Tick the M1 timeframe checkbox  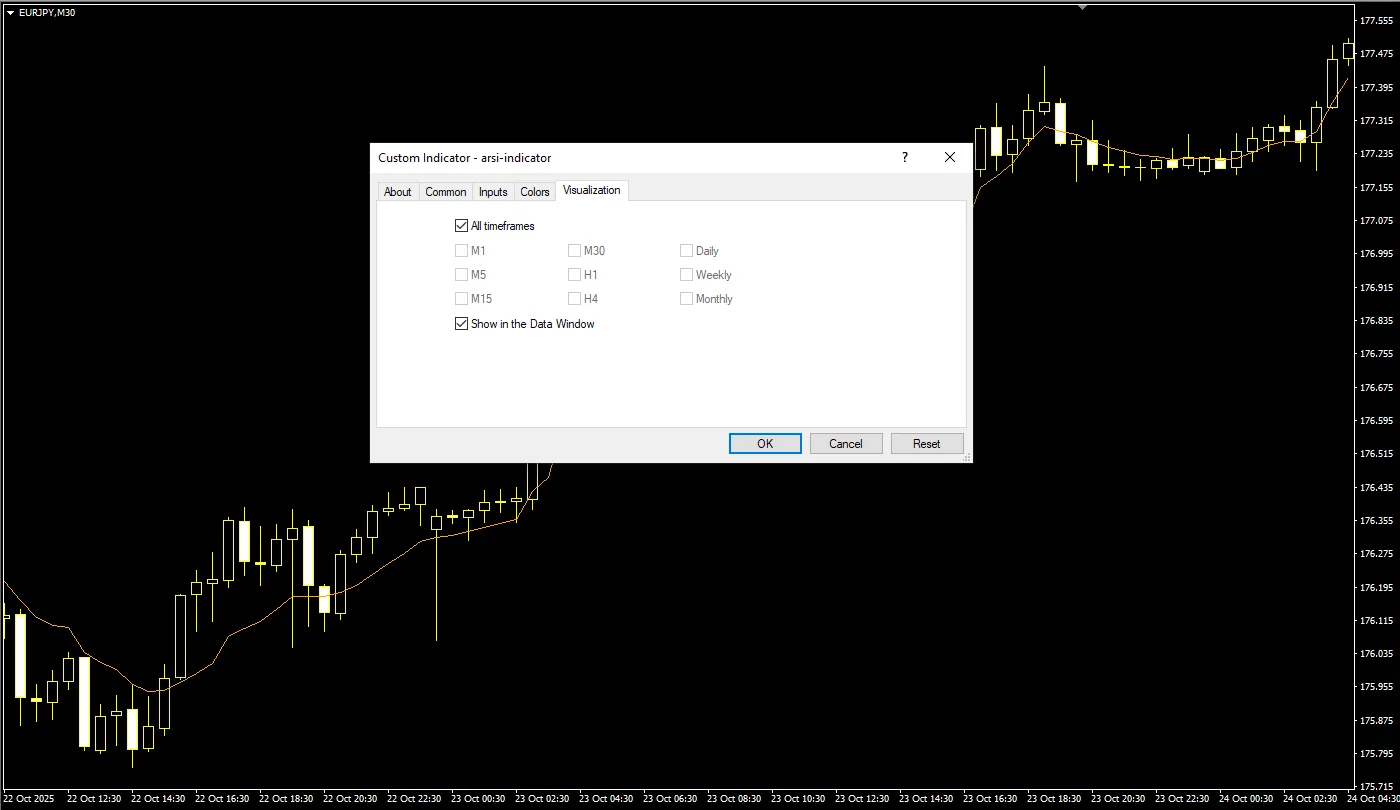(x=461, y=251)
